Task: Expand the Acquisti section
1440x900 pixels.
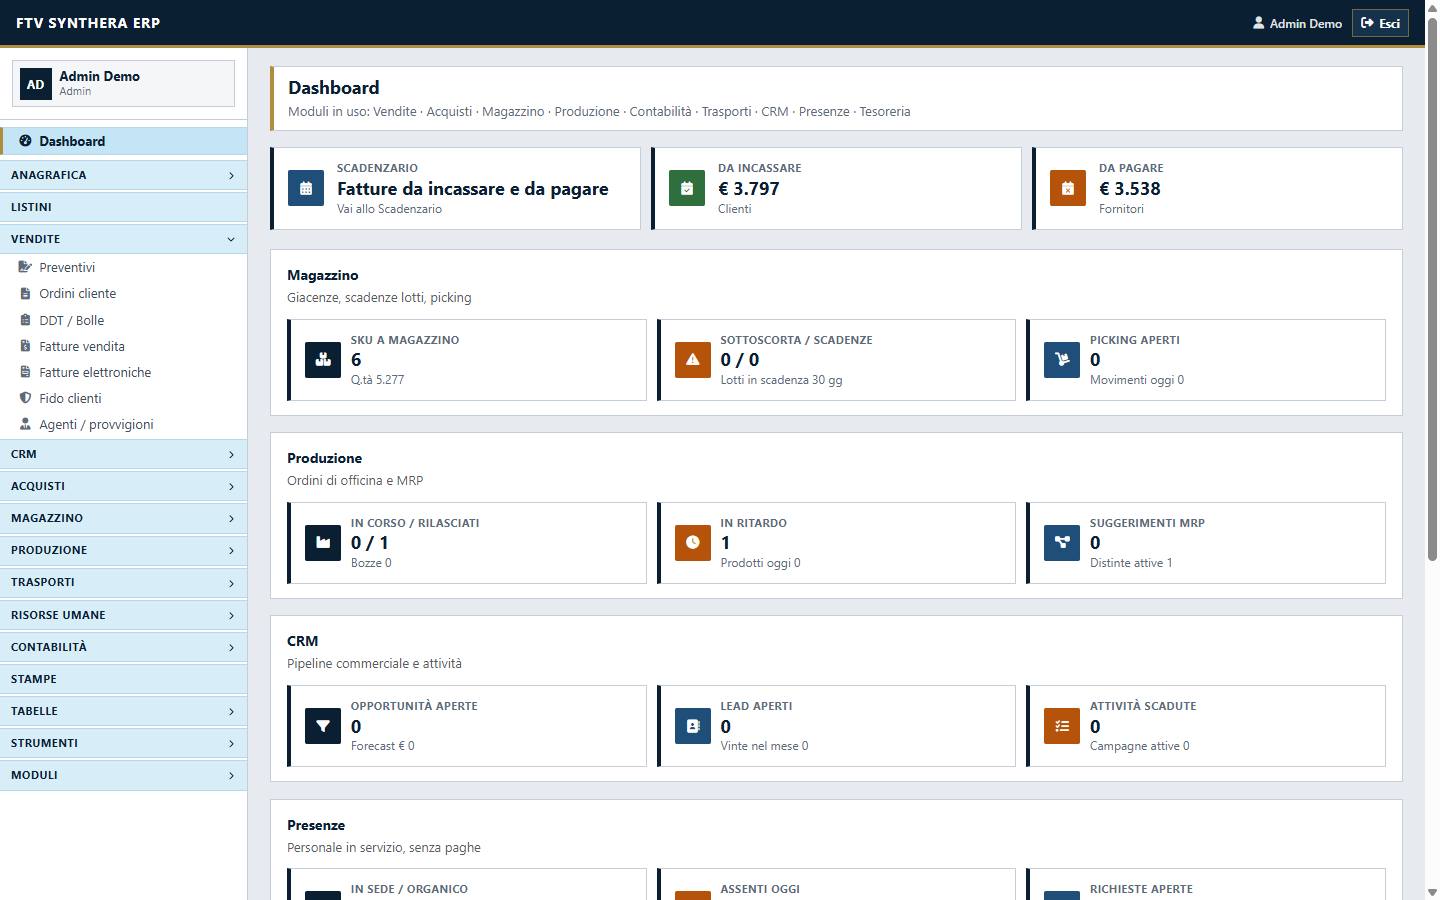Action: tap(123, 486)
